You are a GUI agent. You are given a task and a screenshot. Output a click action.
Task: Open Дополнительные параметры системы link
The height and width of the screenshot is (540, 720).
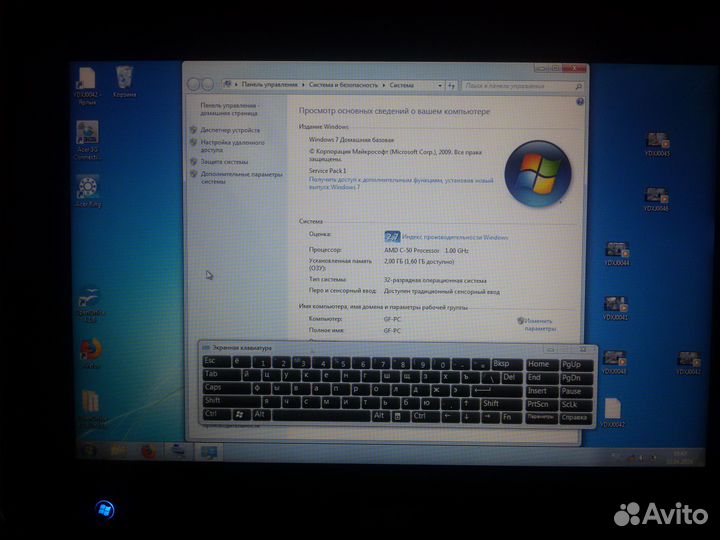(x=242, y=178)
